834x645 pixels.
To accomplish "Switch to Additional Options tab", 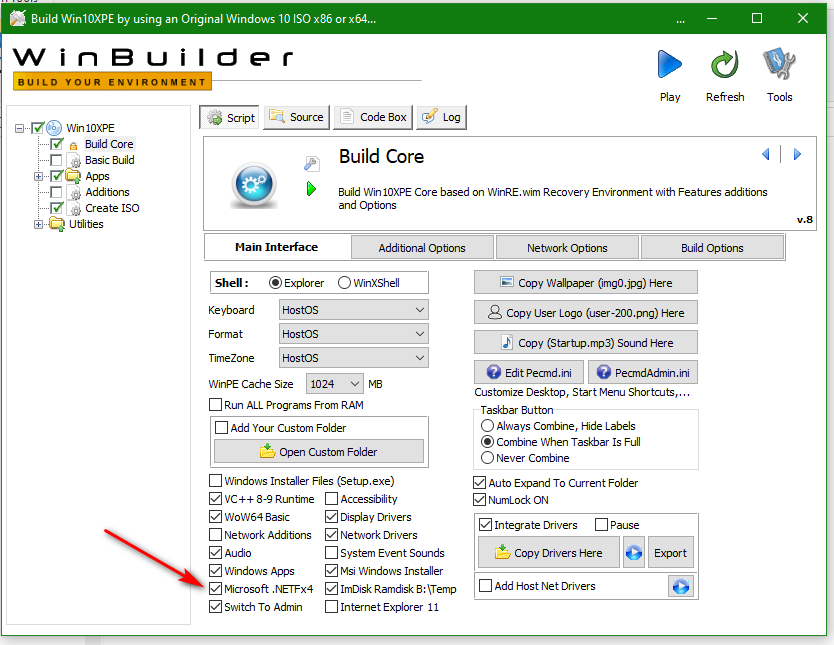I will coord(422,248).
